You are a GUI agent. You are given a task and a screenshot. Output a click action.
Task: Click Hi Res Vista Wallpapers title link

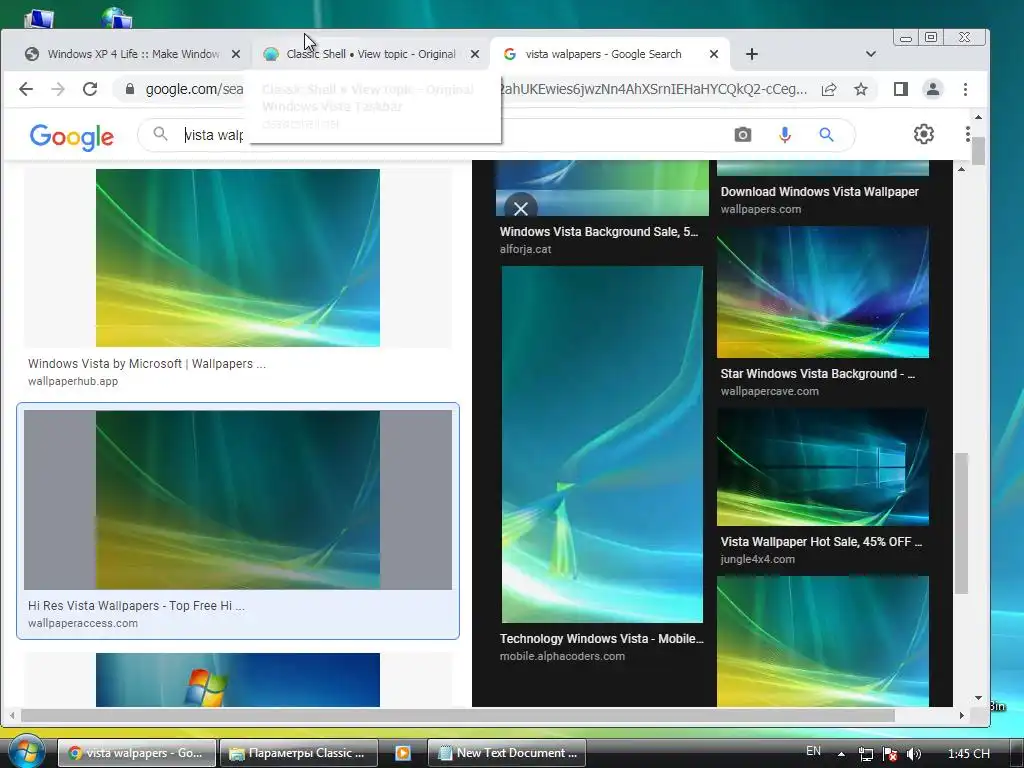[x=136, y=605]
